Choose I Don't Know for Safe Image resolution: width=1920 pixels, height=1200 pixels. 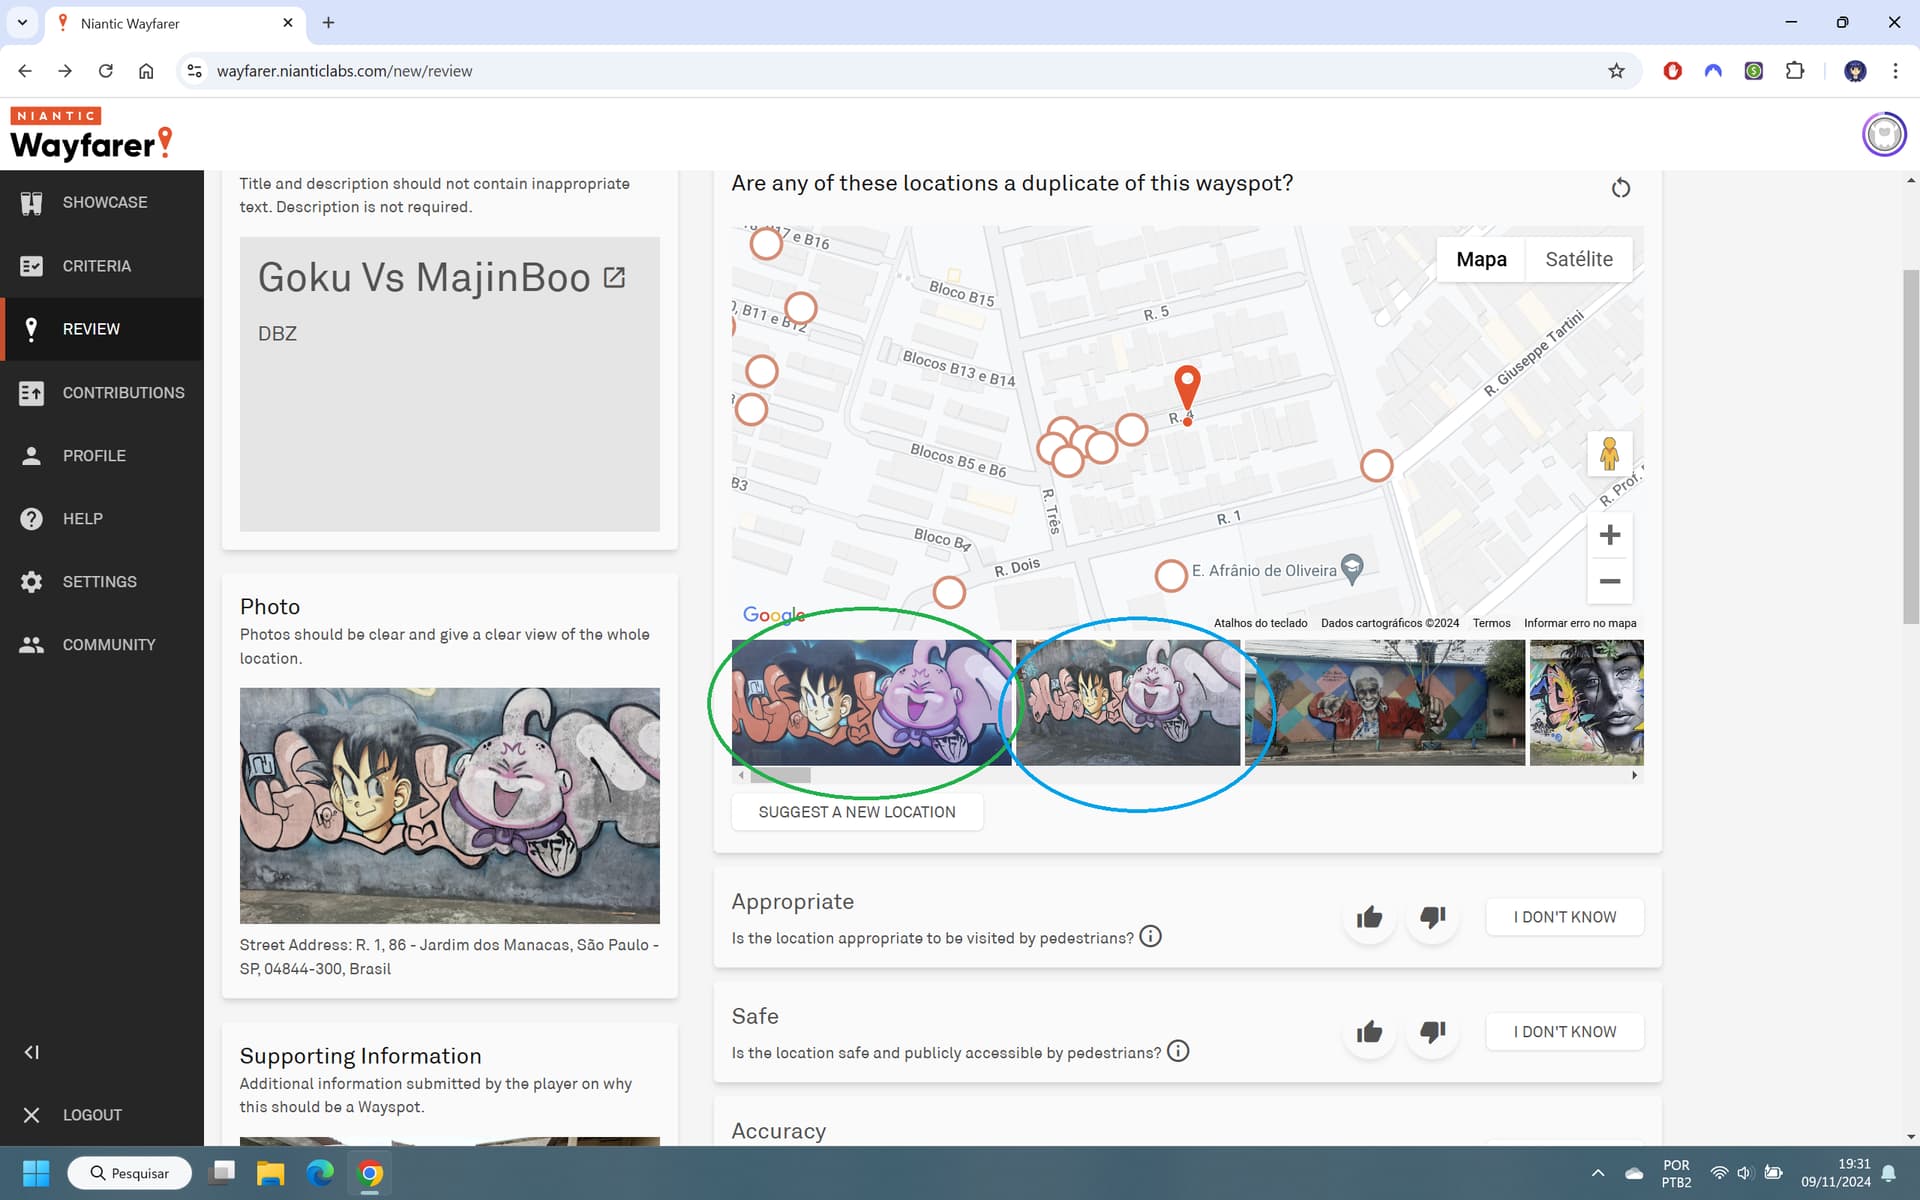coord(1564,1032)
